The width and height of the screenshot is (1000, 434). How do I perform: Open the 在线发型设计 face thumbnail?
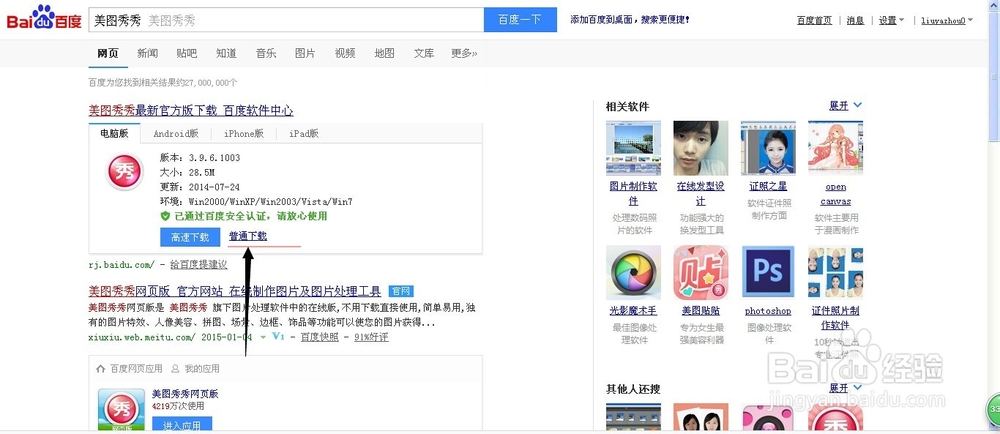click(700, 148)
